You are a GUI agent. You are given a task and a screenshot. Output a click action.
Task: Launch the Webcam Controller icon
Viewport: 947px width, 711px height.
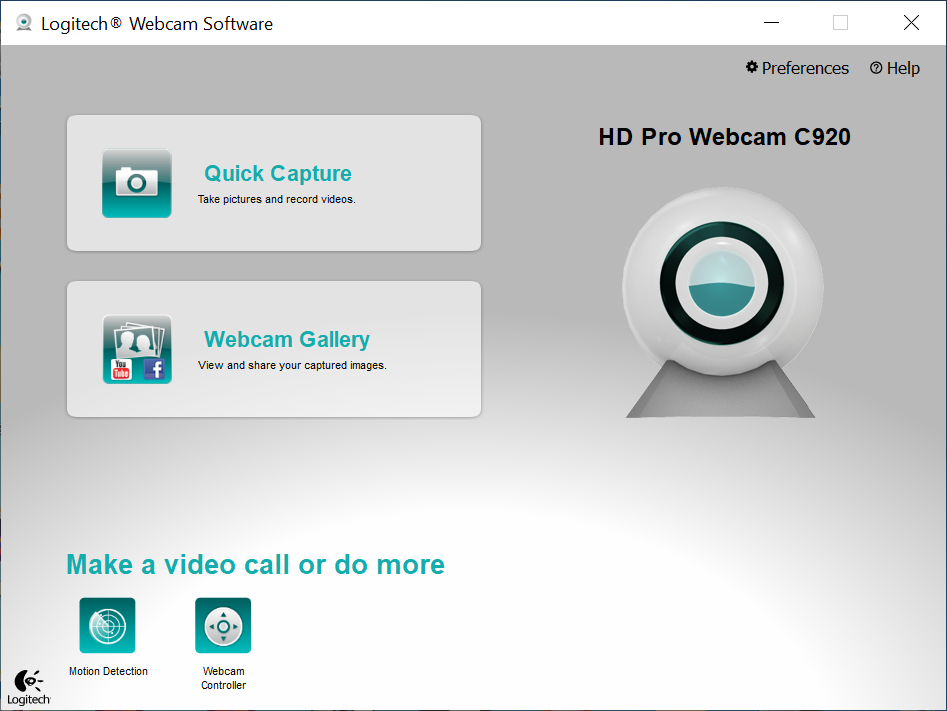[223, 625]
